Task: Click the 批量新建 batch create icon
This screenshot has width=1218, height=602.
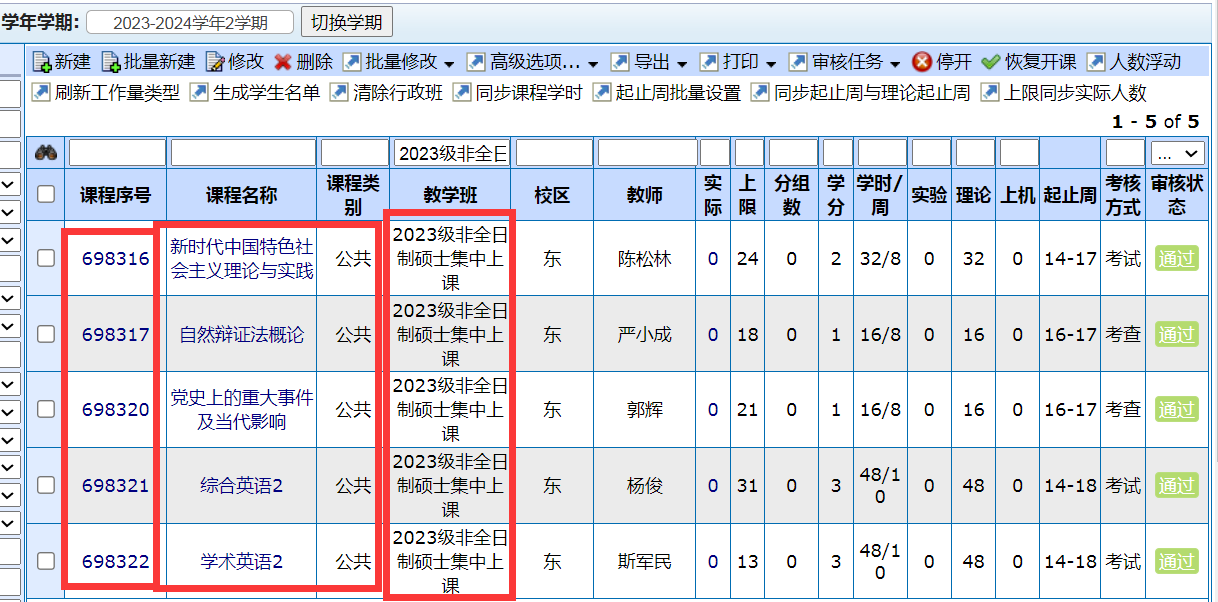Action: [x=111, y=62]
